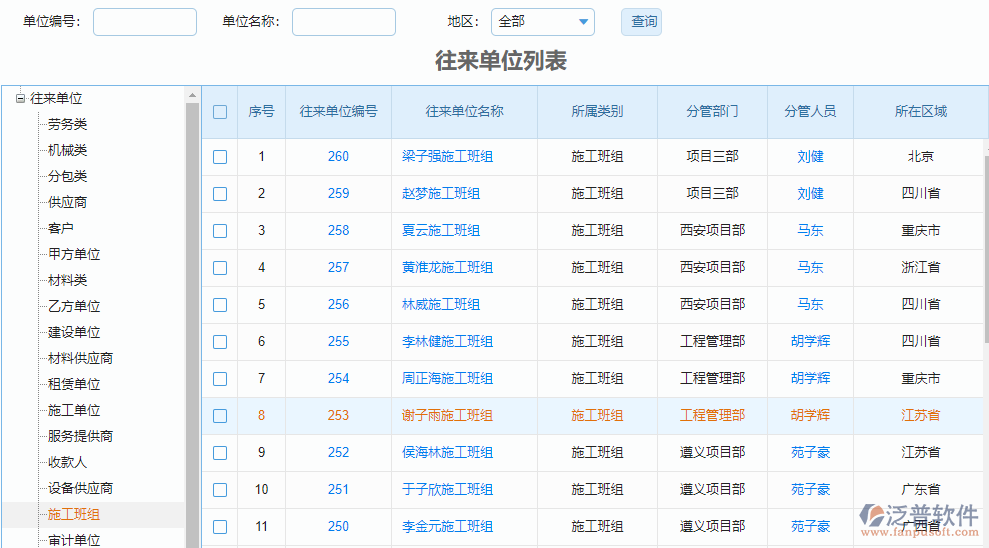This screenshot has height=548, width=989.
Task: Click the 所在区域 column header
Action: click(x=920, y=112)
